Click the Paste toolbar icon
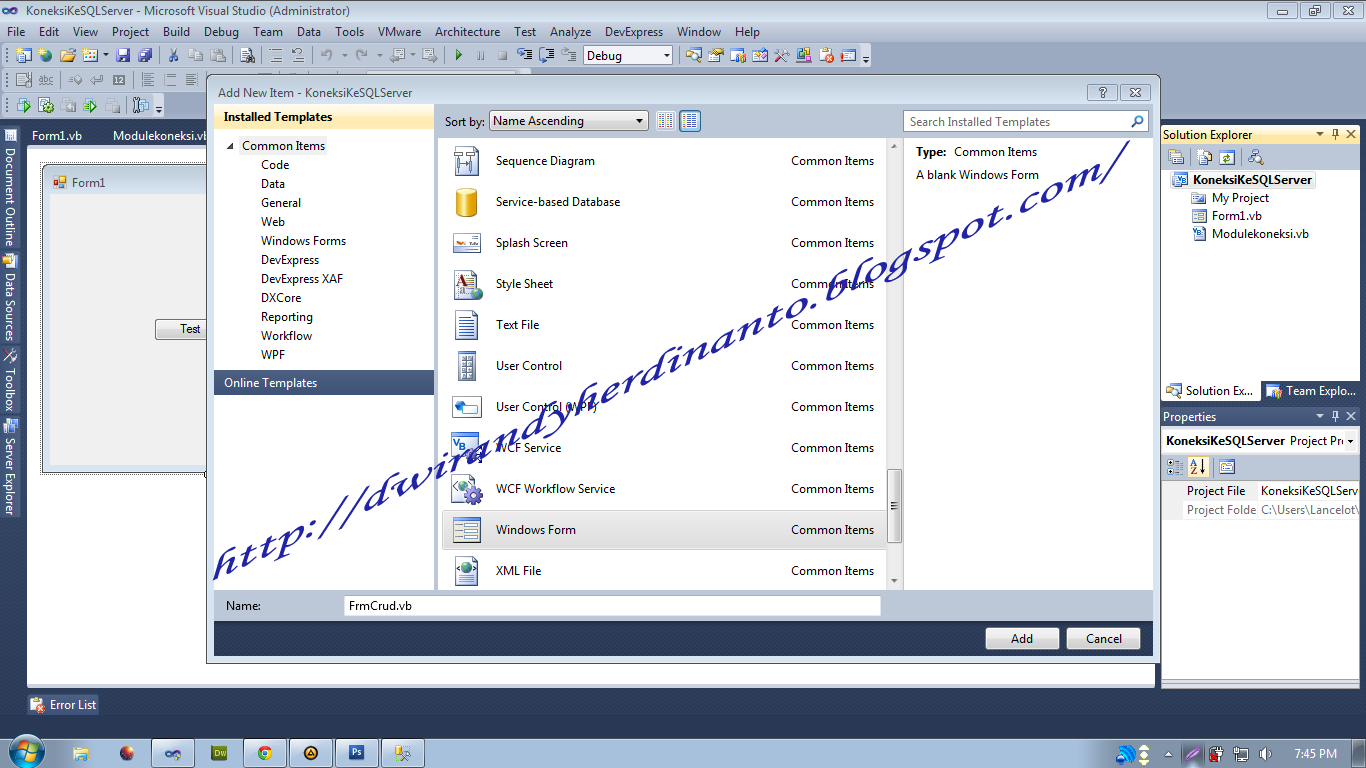The width and height of the screenshot is (1366, 768). pyautogui.click(x=218, y=55)
